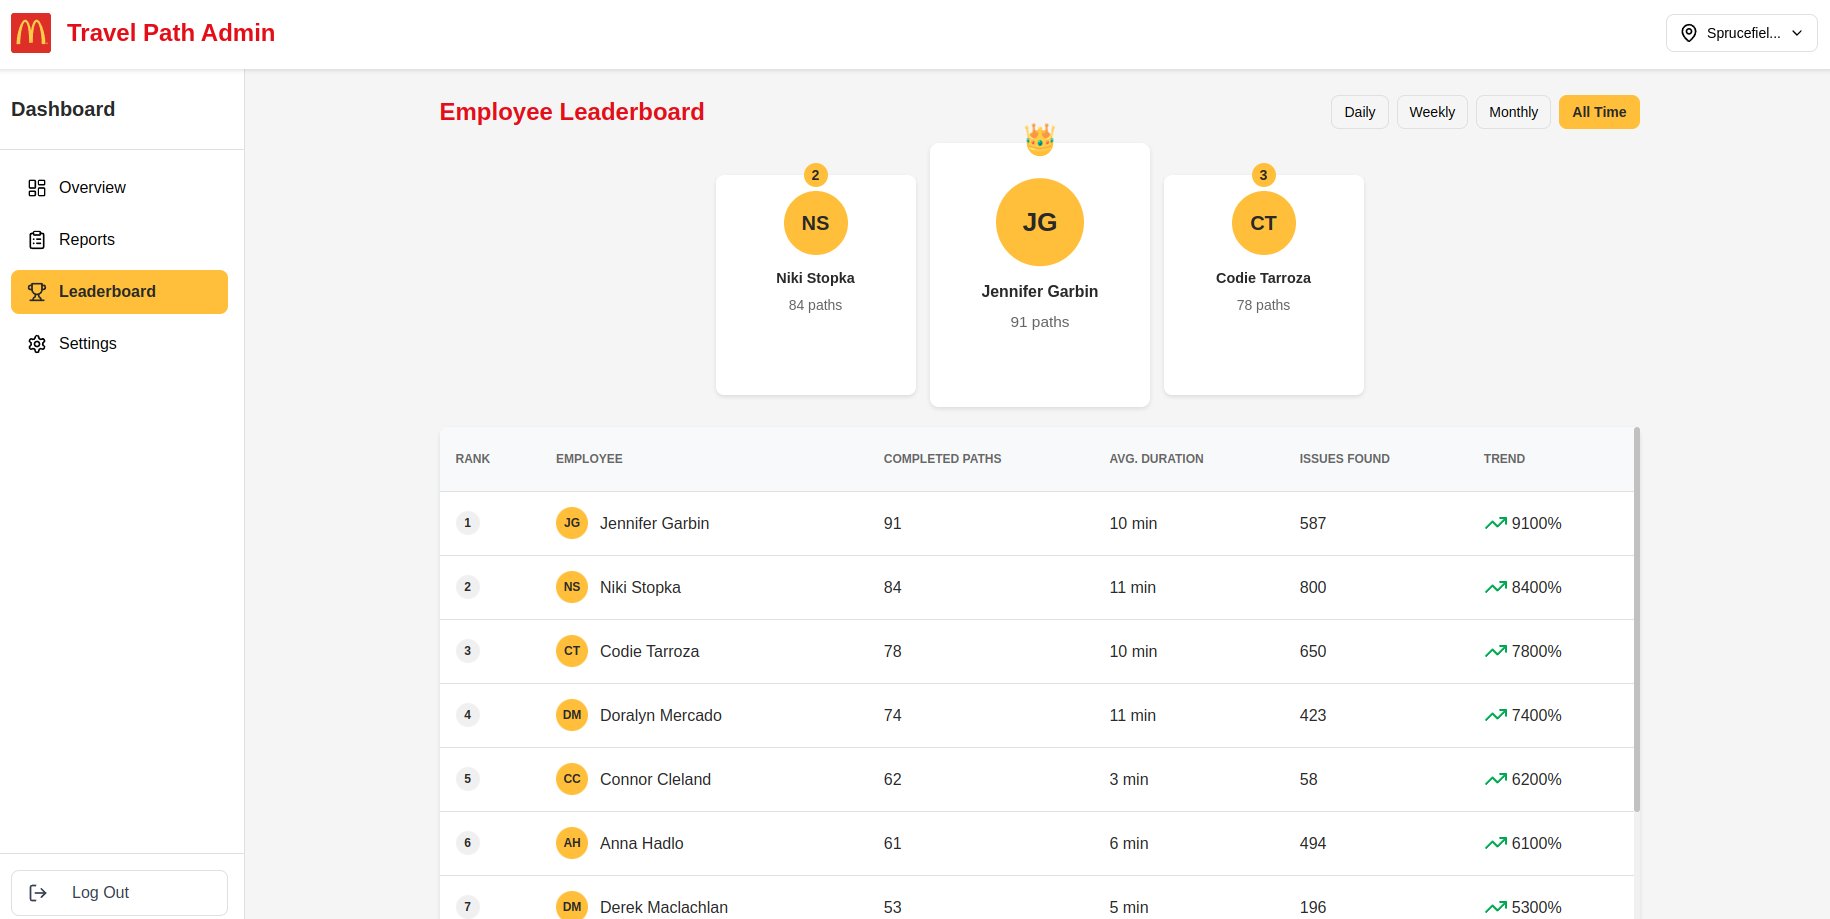Click Jennifer Garbin's JG avatar in table
Screen dimensions: 1830x919
coord(572,523)
